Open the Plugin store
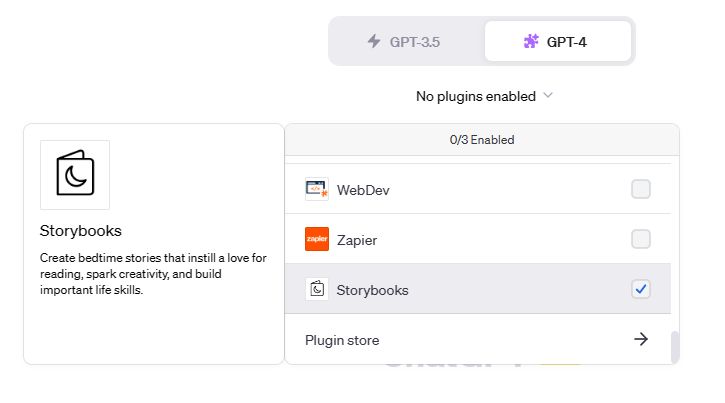 pyautogui.click(x=478, y=340)
